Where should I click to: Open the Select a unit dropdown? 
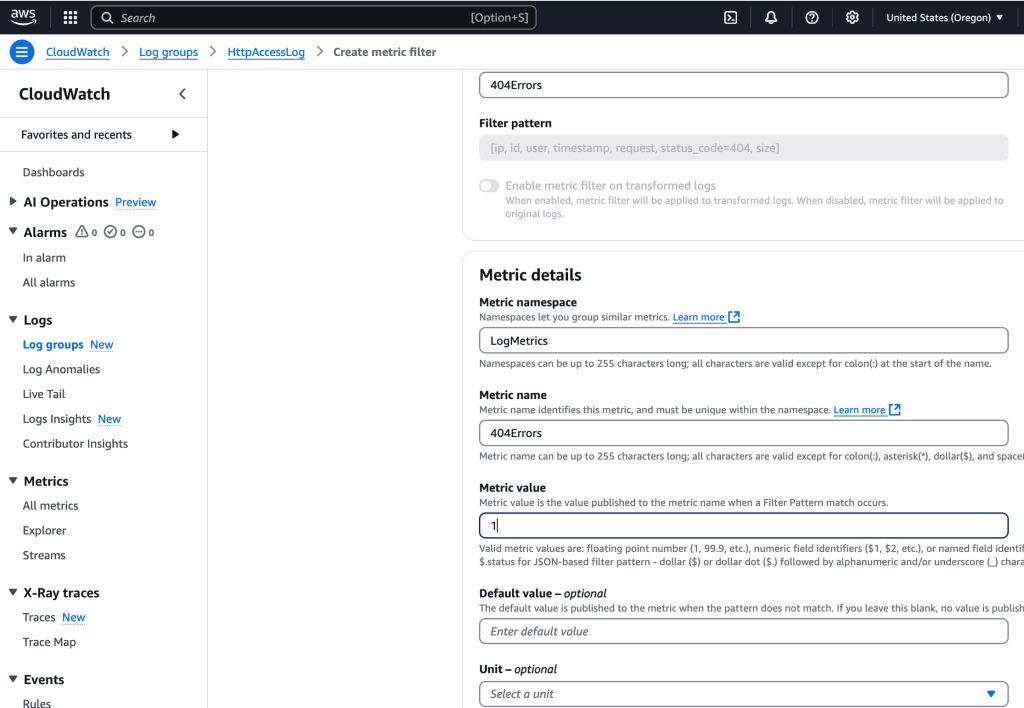pyautogui.click(x=743, y=694)
